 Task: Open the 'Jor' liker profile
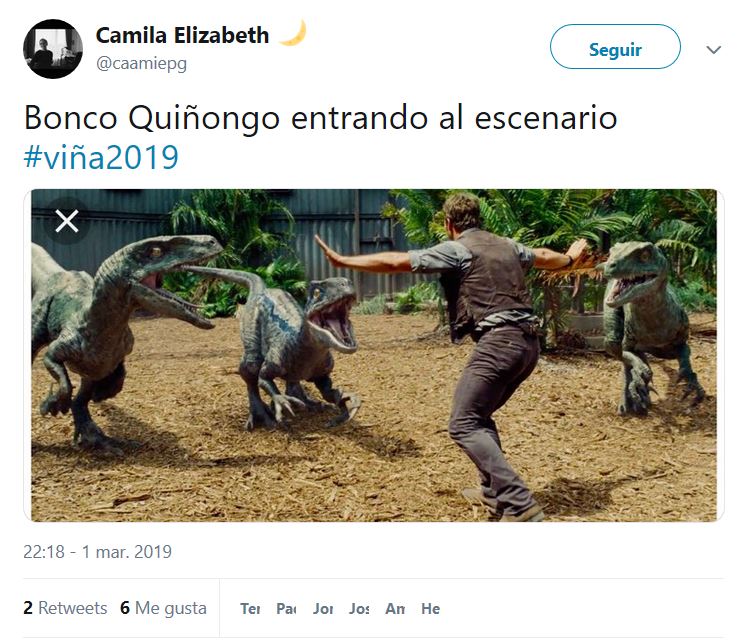(x=323, y=609)
